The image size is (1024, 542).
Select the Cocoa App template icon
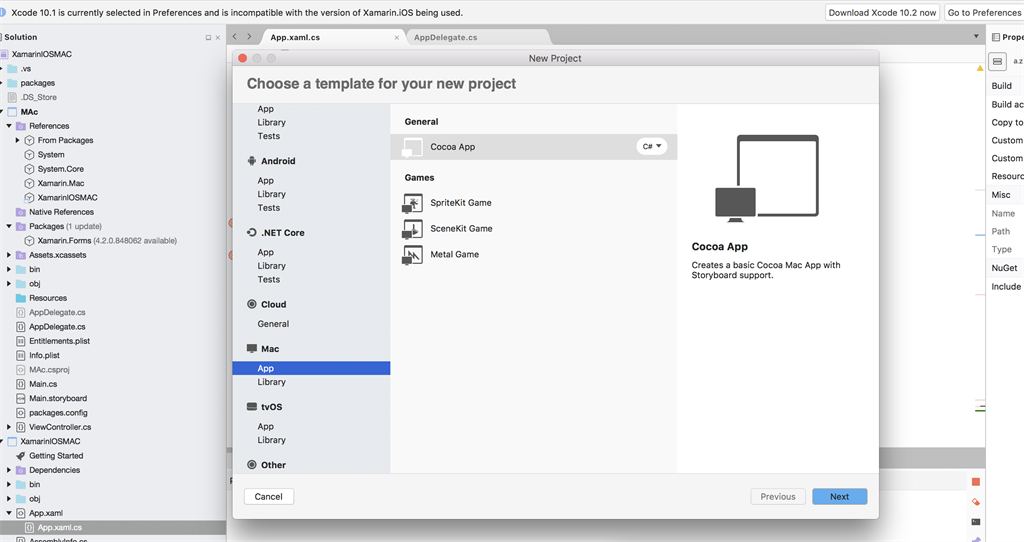tap(412, 147)
